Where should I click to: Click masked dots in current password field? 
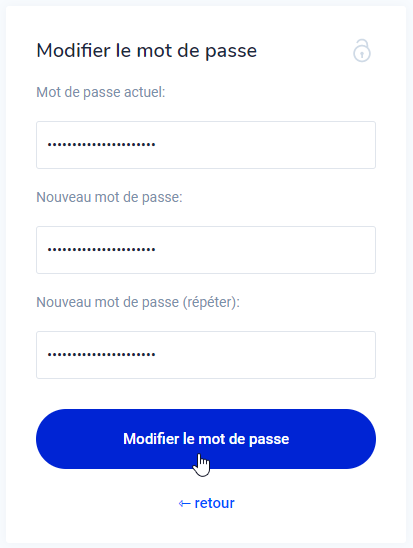[101, 145]
